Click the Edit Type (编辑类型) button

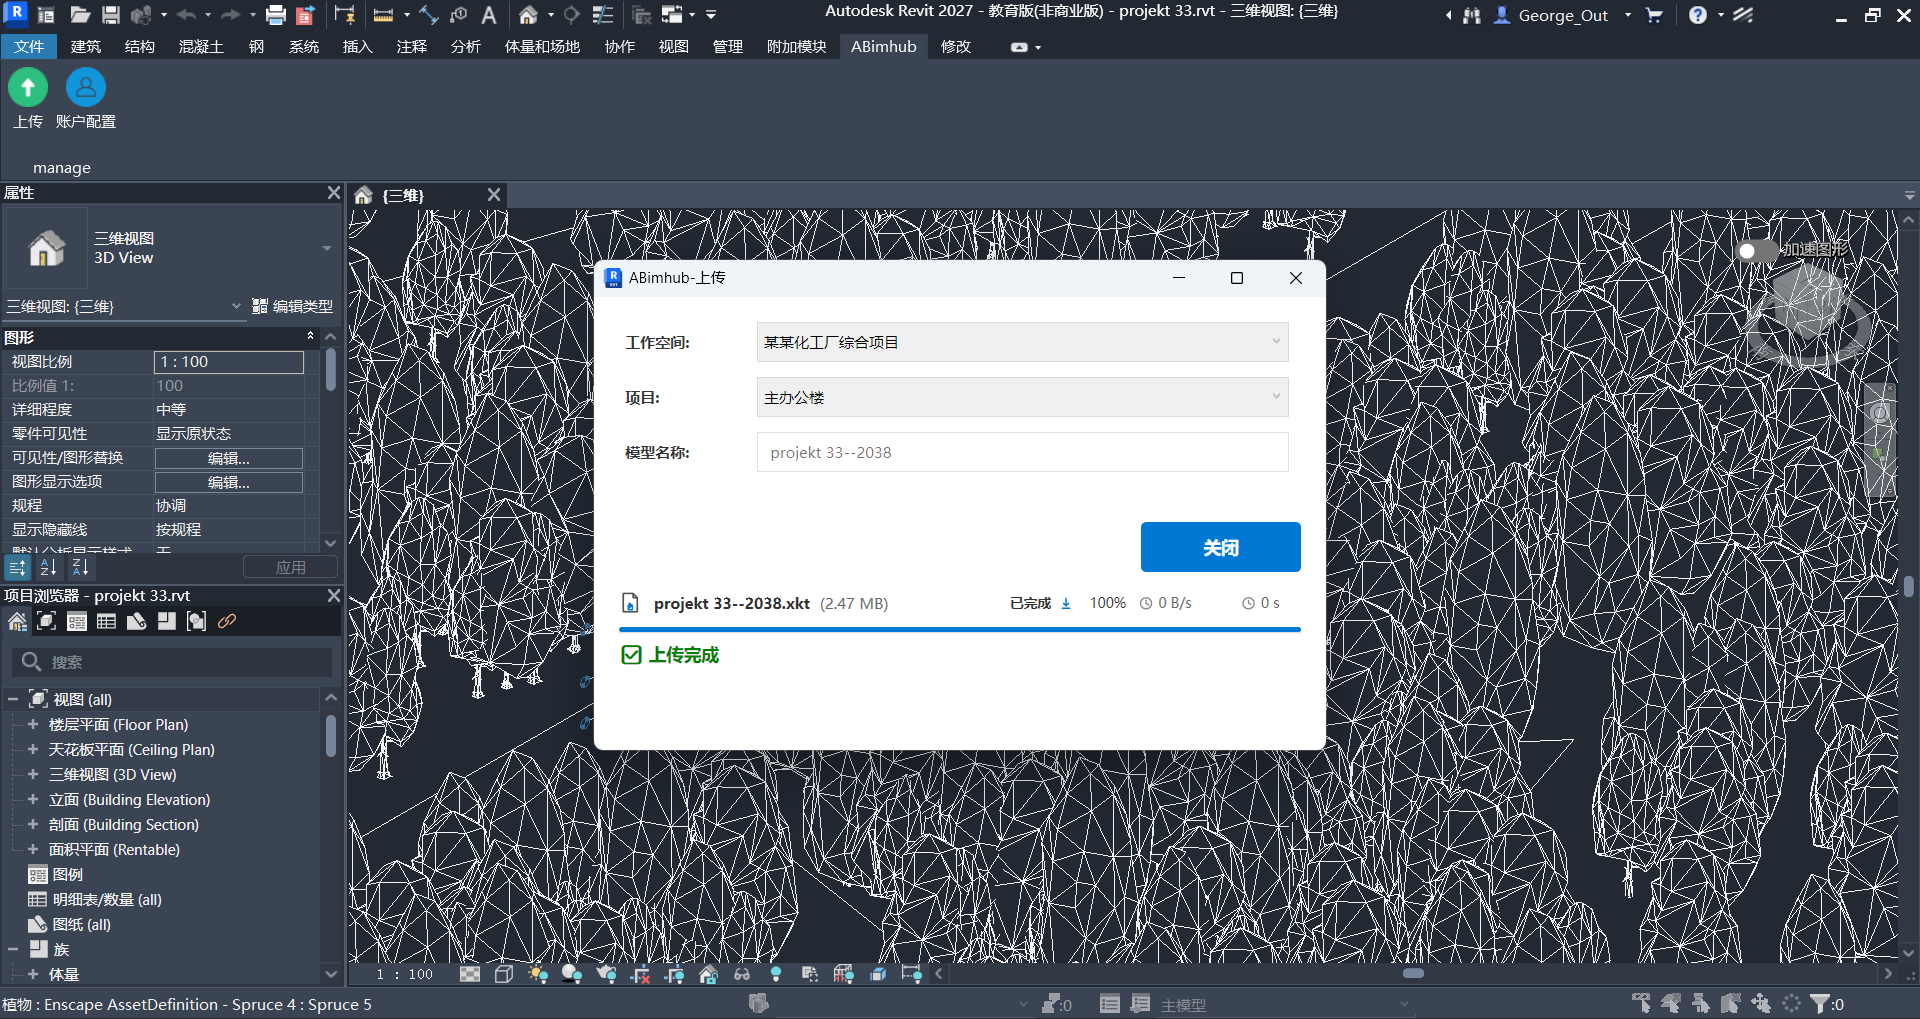pos(292,306)
